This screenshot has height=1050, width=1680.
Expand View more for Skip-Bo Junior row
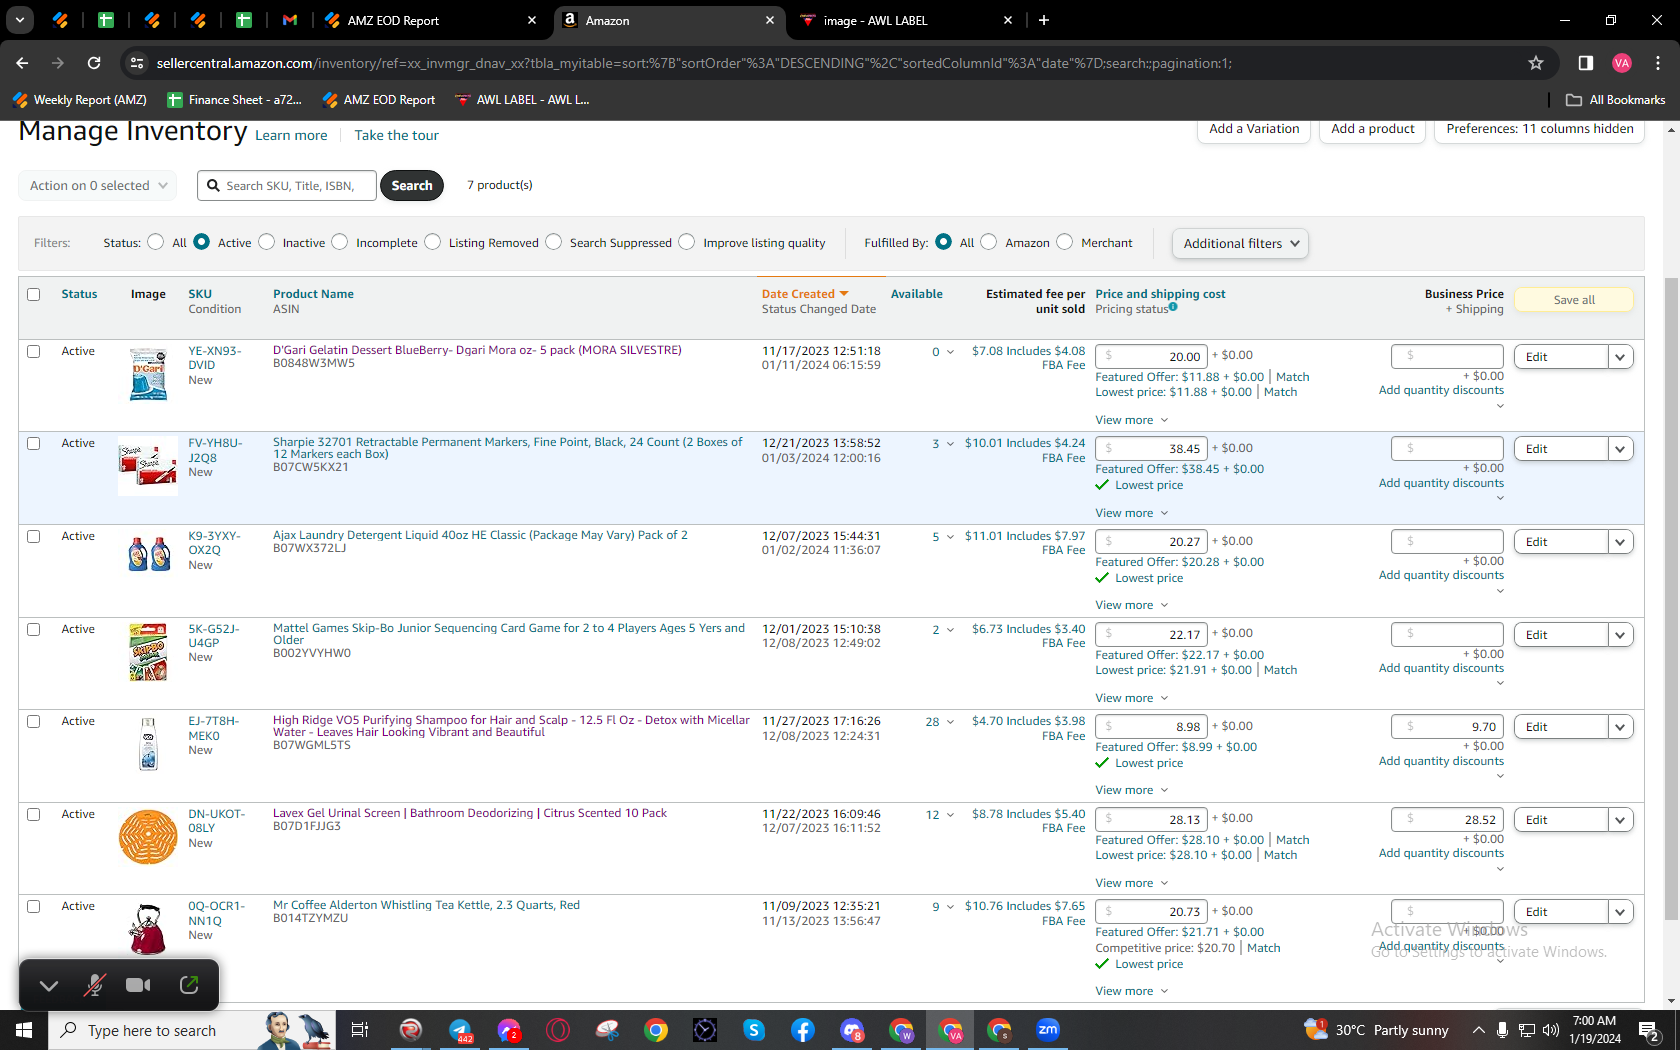[x=1131, y=698]
